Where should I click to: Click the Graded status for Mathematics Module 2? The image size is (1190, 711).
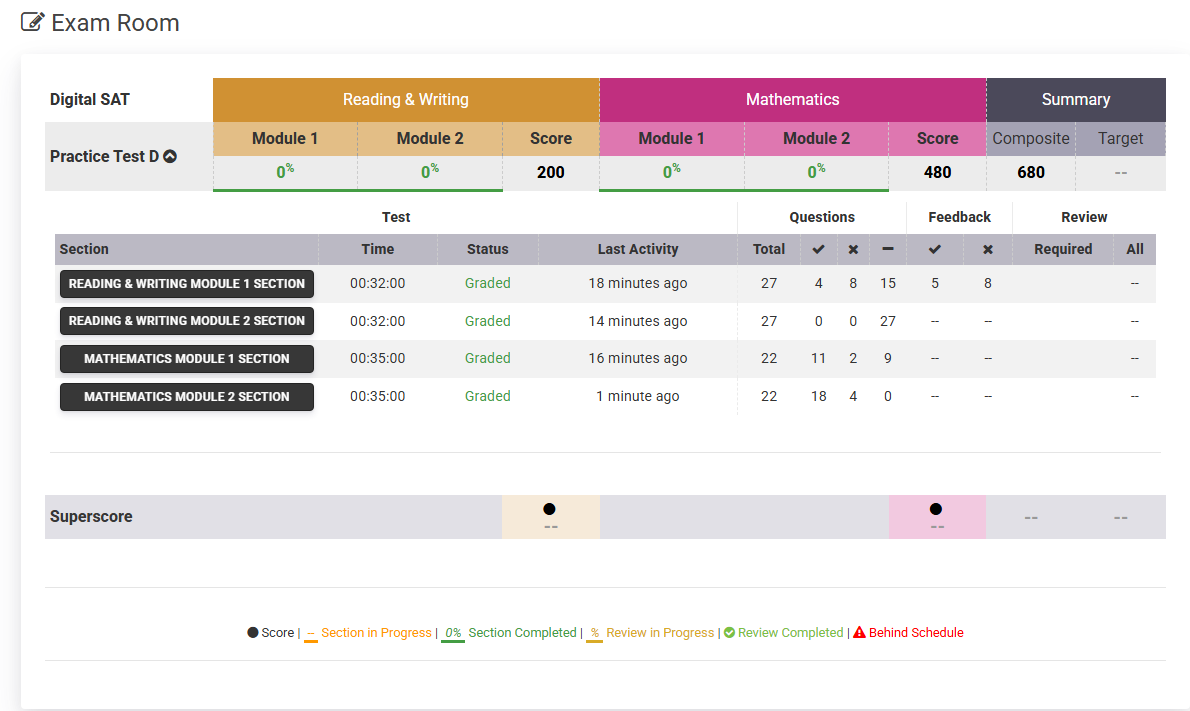click(487, 396)
